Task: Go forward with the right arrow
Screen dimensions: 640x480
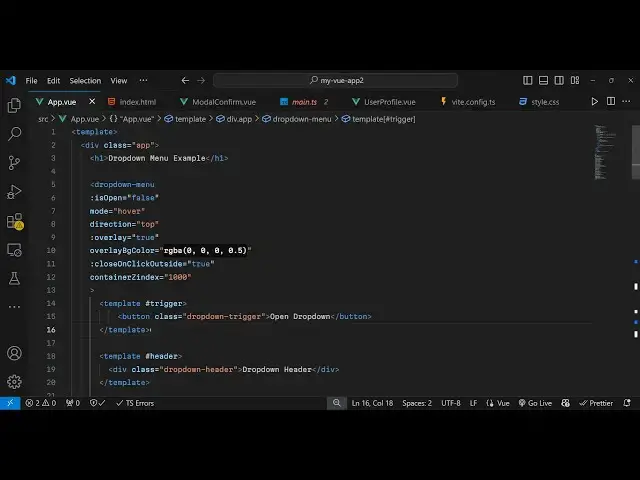Action: click(x=201, y=80)
